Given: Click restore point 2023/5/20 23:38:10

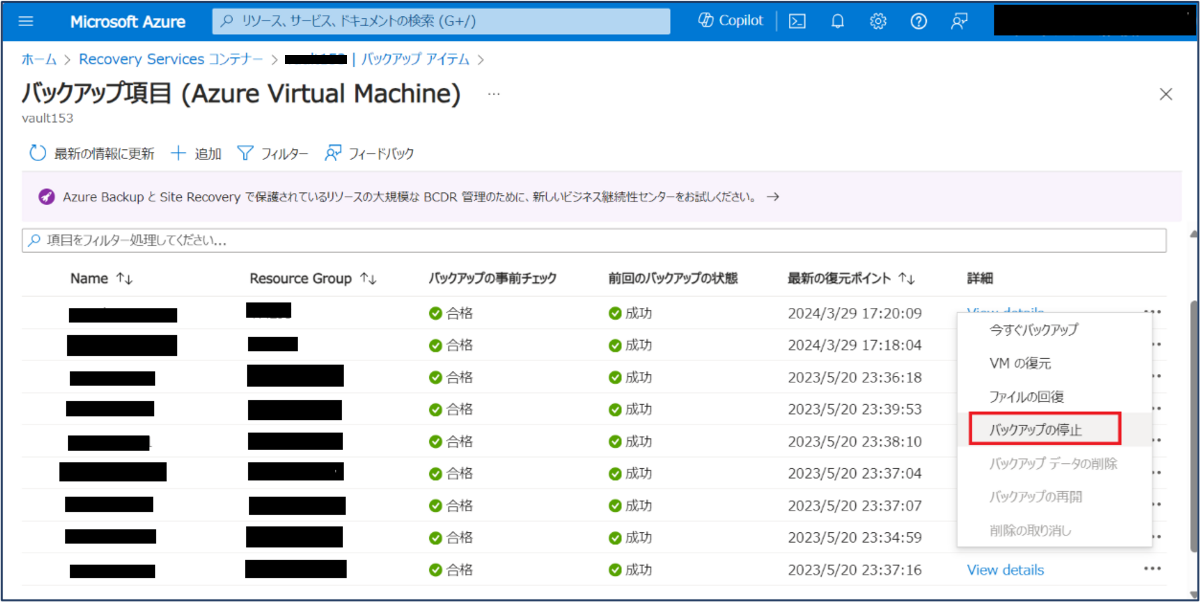Looking at the screenshot, I should 854,441.
